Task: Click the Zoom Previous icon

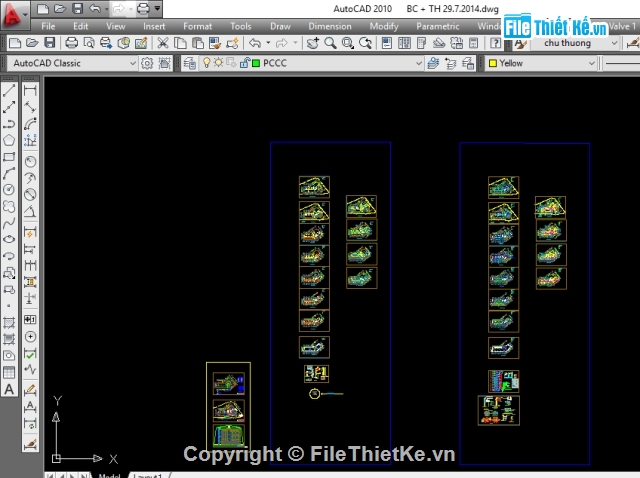Action: (365, 43)
